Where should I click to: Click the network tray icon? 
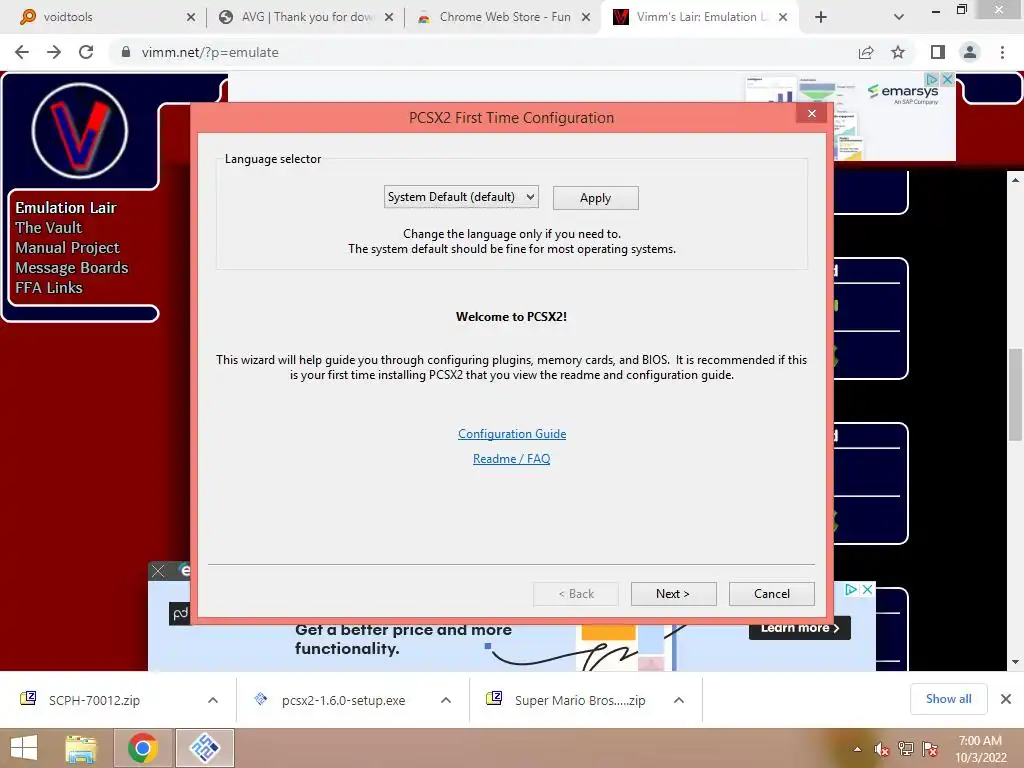coord(905,749)
